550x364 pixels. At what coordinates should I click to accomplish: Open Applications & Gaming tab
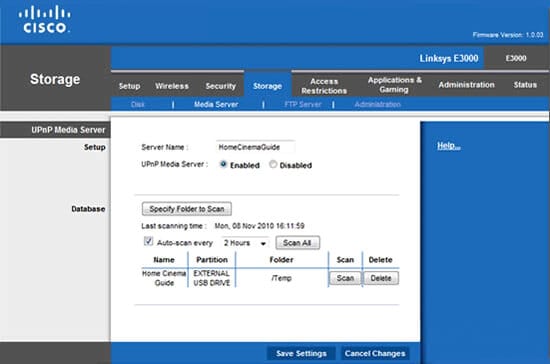click(x=394, y=85)
